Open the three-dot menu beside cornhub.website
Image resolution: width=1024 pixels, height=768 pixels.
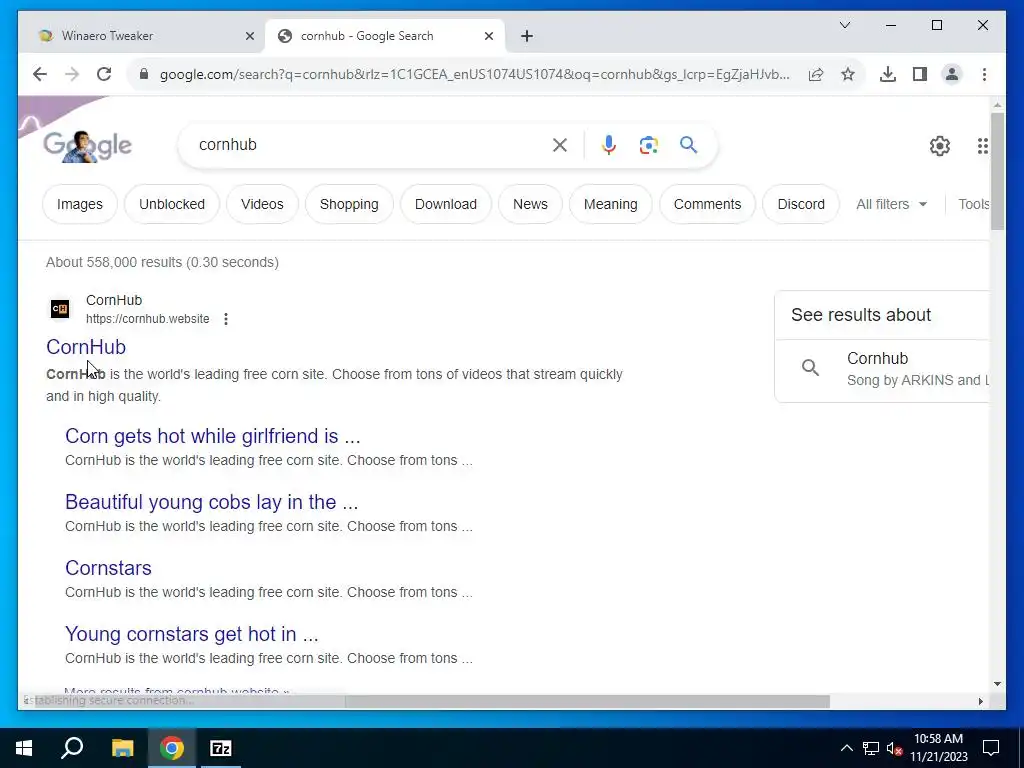point(226,319)
